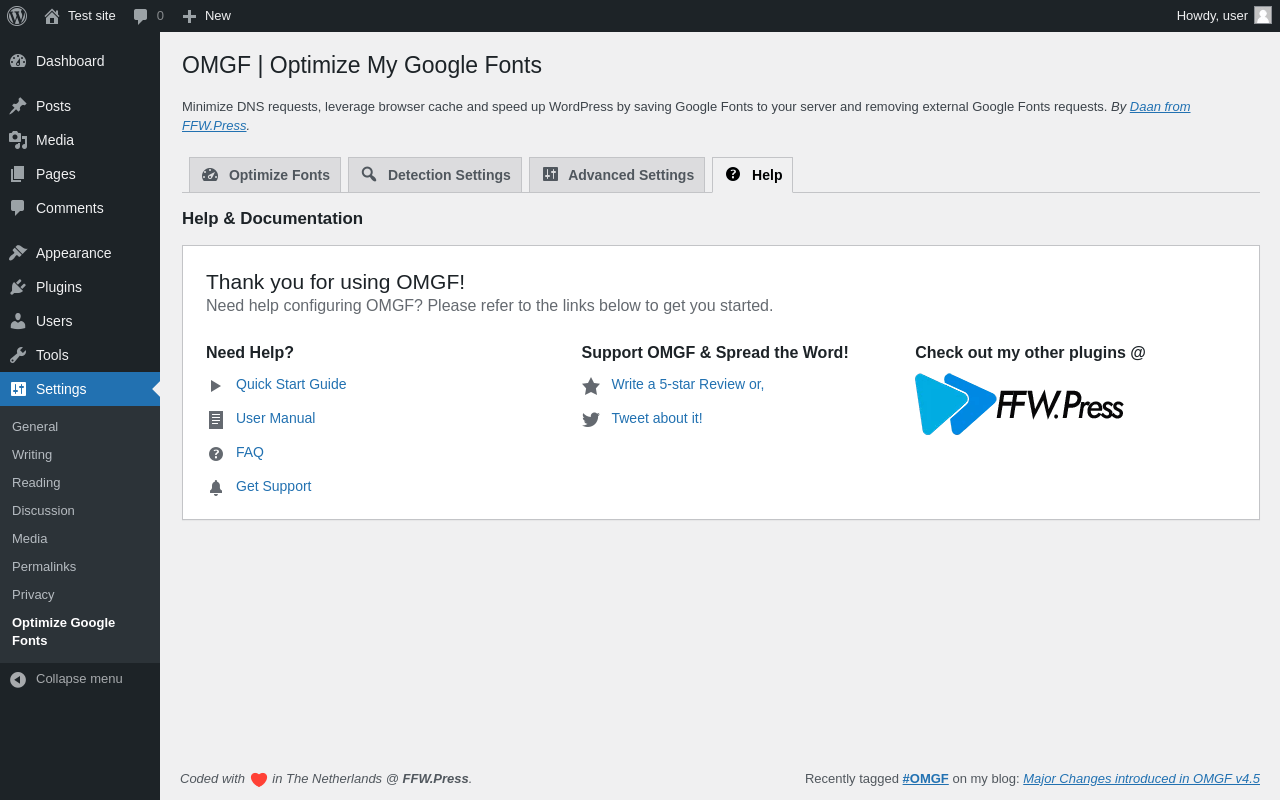
Task: Click the Collapse menu label
Action: [x=79, y=678]
